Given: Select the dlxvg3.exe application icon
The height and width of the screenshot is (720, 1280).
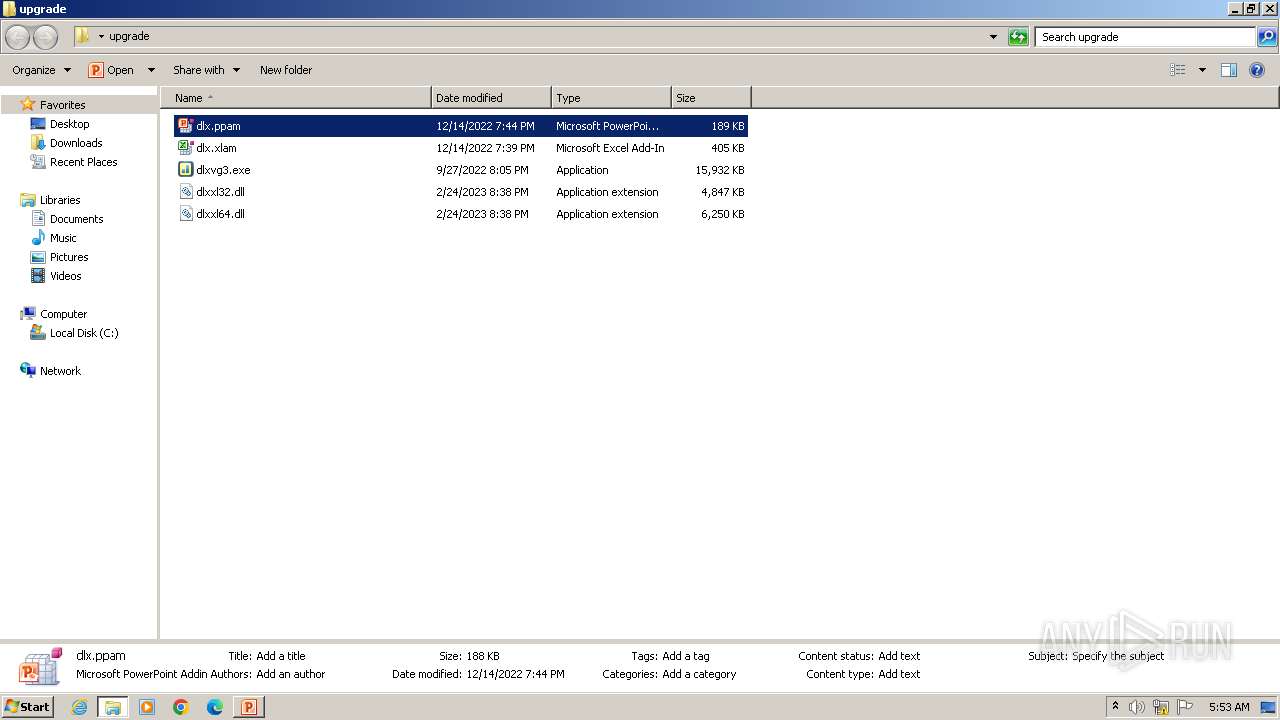Looking at the screenshot, I should tap(185, 170).
